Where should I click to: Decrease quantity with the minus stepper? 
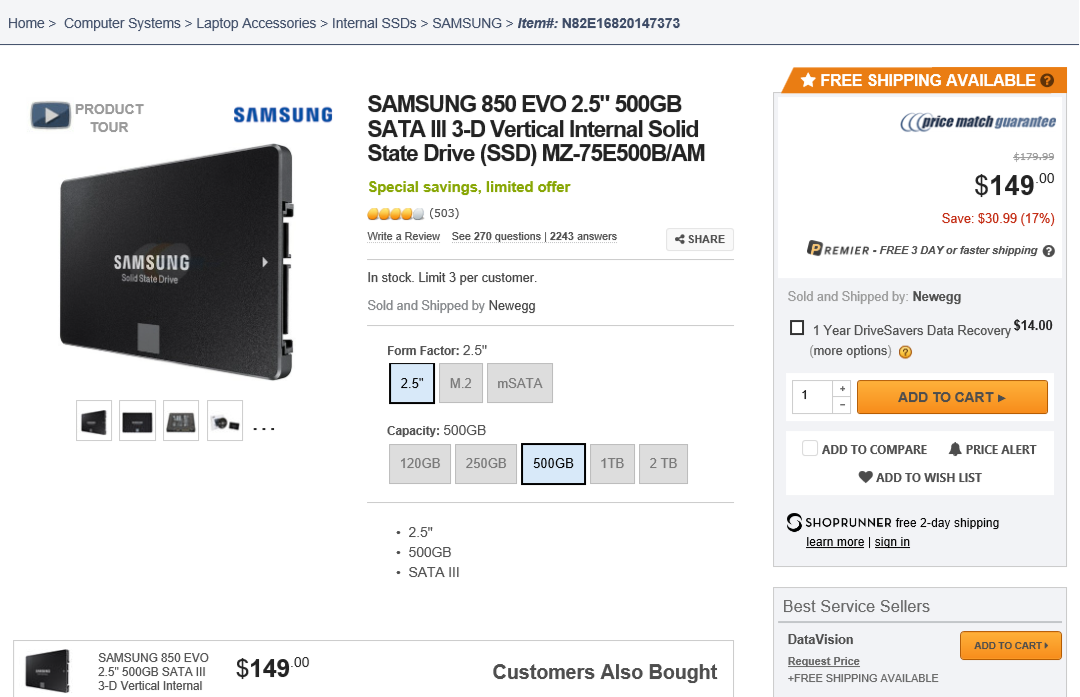[x=842, y=405]
